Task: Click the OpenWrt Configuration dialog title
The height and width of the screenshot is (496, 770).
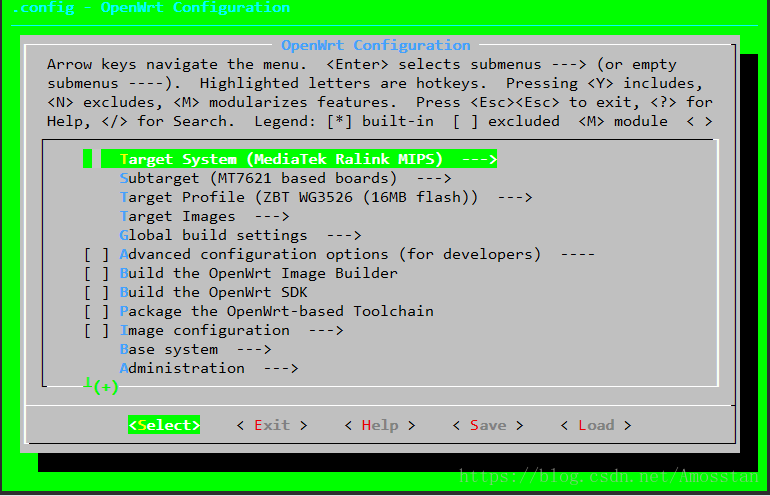Action: pos(376,45)
